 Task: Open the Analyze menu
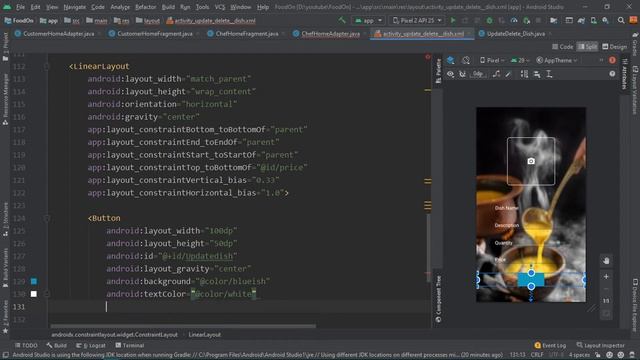tap(120, 7)
